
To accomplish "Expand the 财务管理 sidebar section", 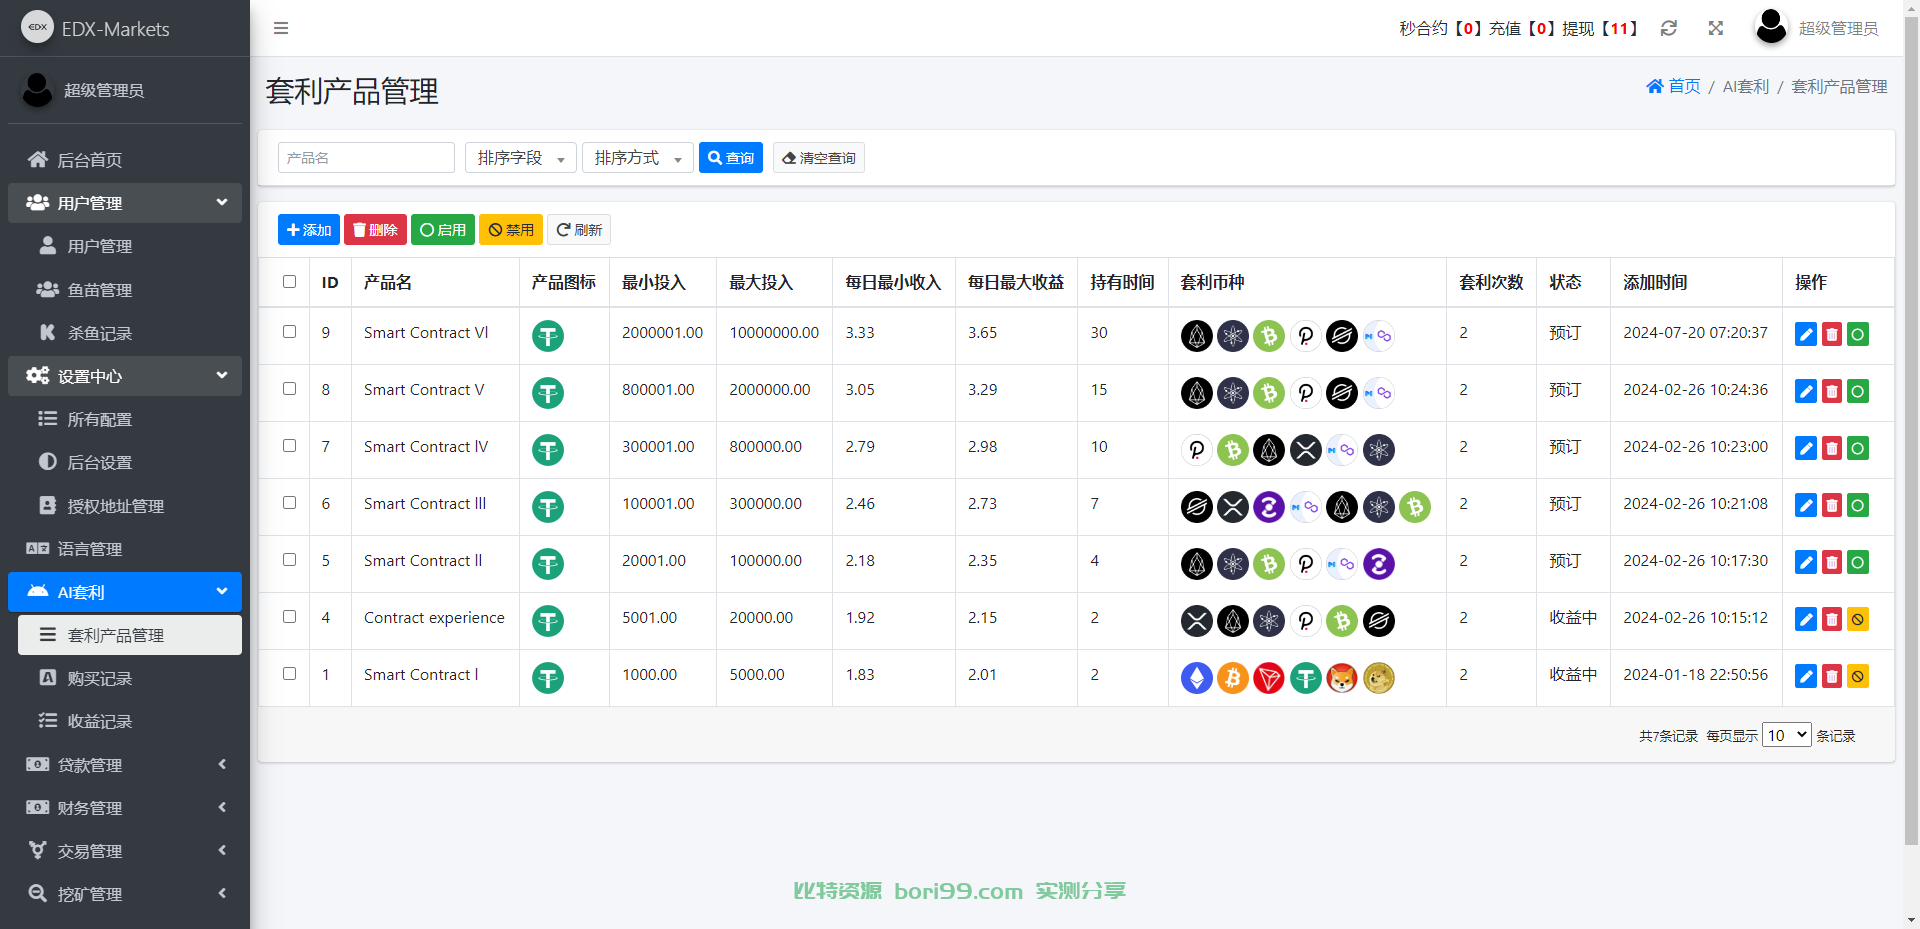I will (125, 808).
